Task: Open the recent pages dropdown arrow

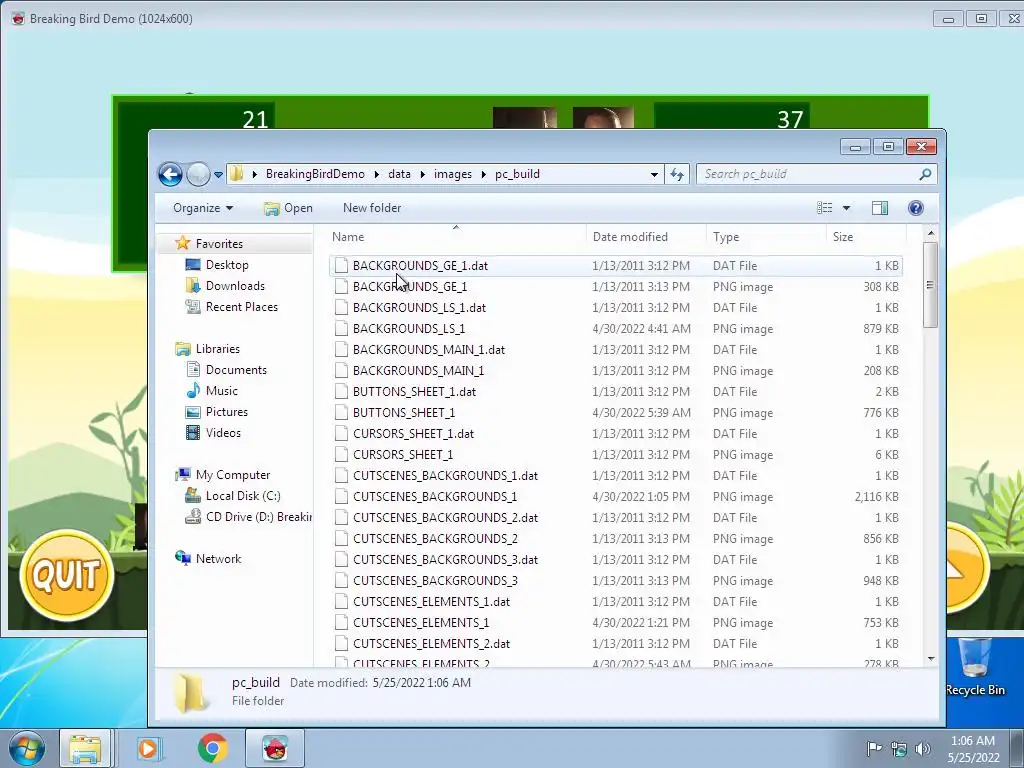Action: [x=218, y=174]
